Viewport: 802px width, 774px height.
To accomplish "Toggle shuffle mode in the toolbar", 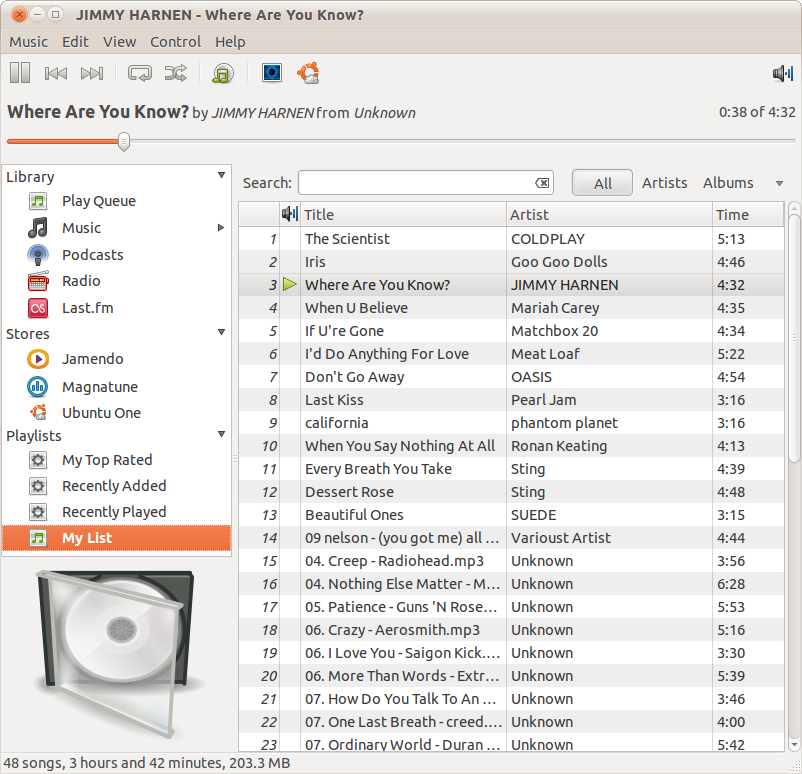I will click(175, 73).
